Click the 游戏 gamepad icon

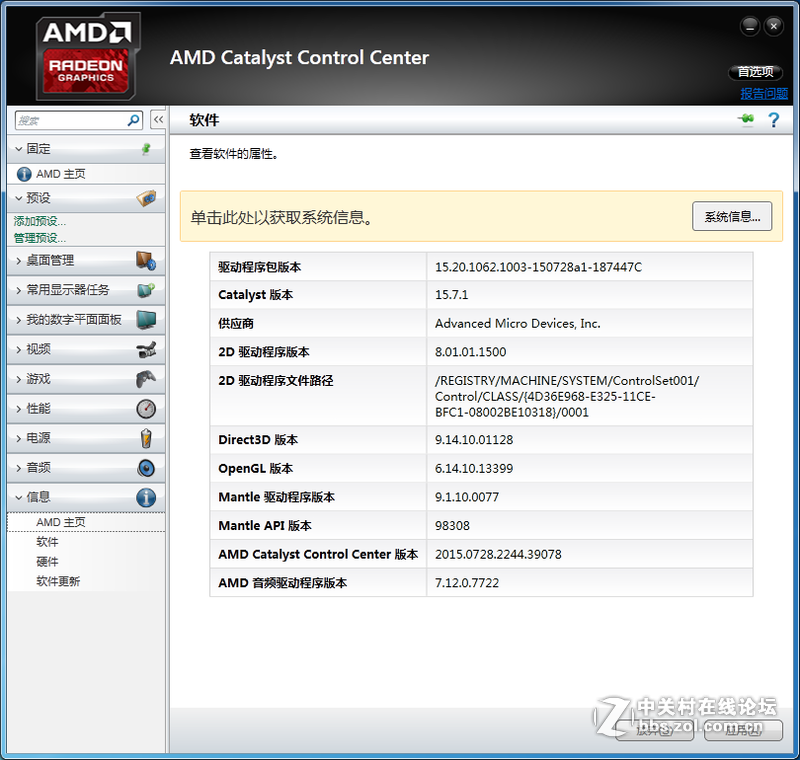(x=146, y=379)
